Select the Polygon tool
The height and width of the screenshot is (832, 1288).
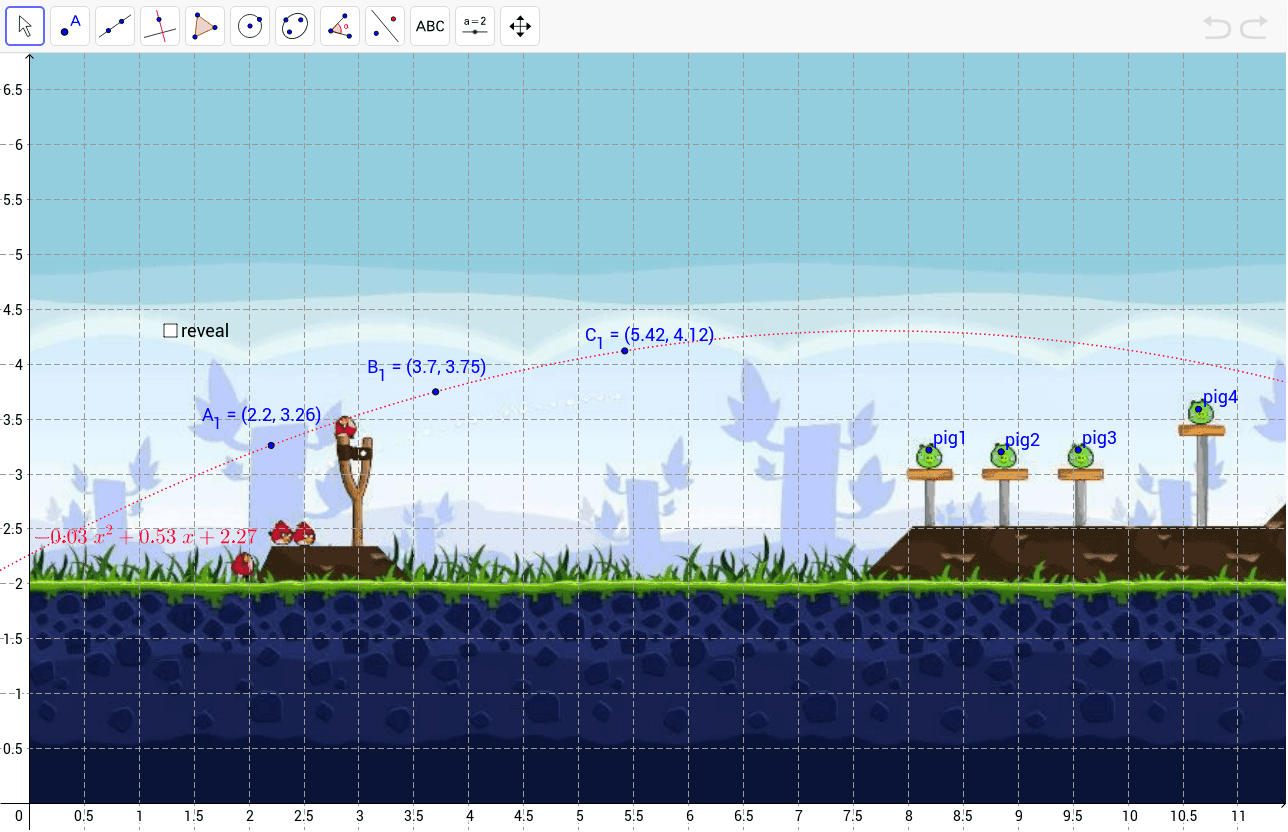tap(205, 26)
